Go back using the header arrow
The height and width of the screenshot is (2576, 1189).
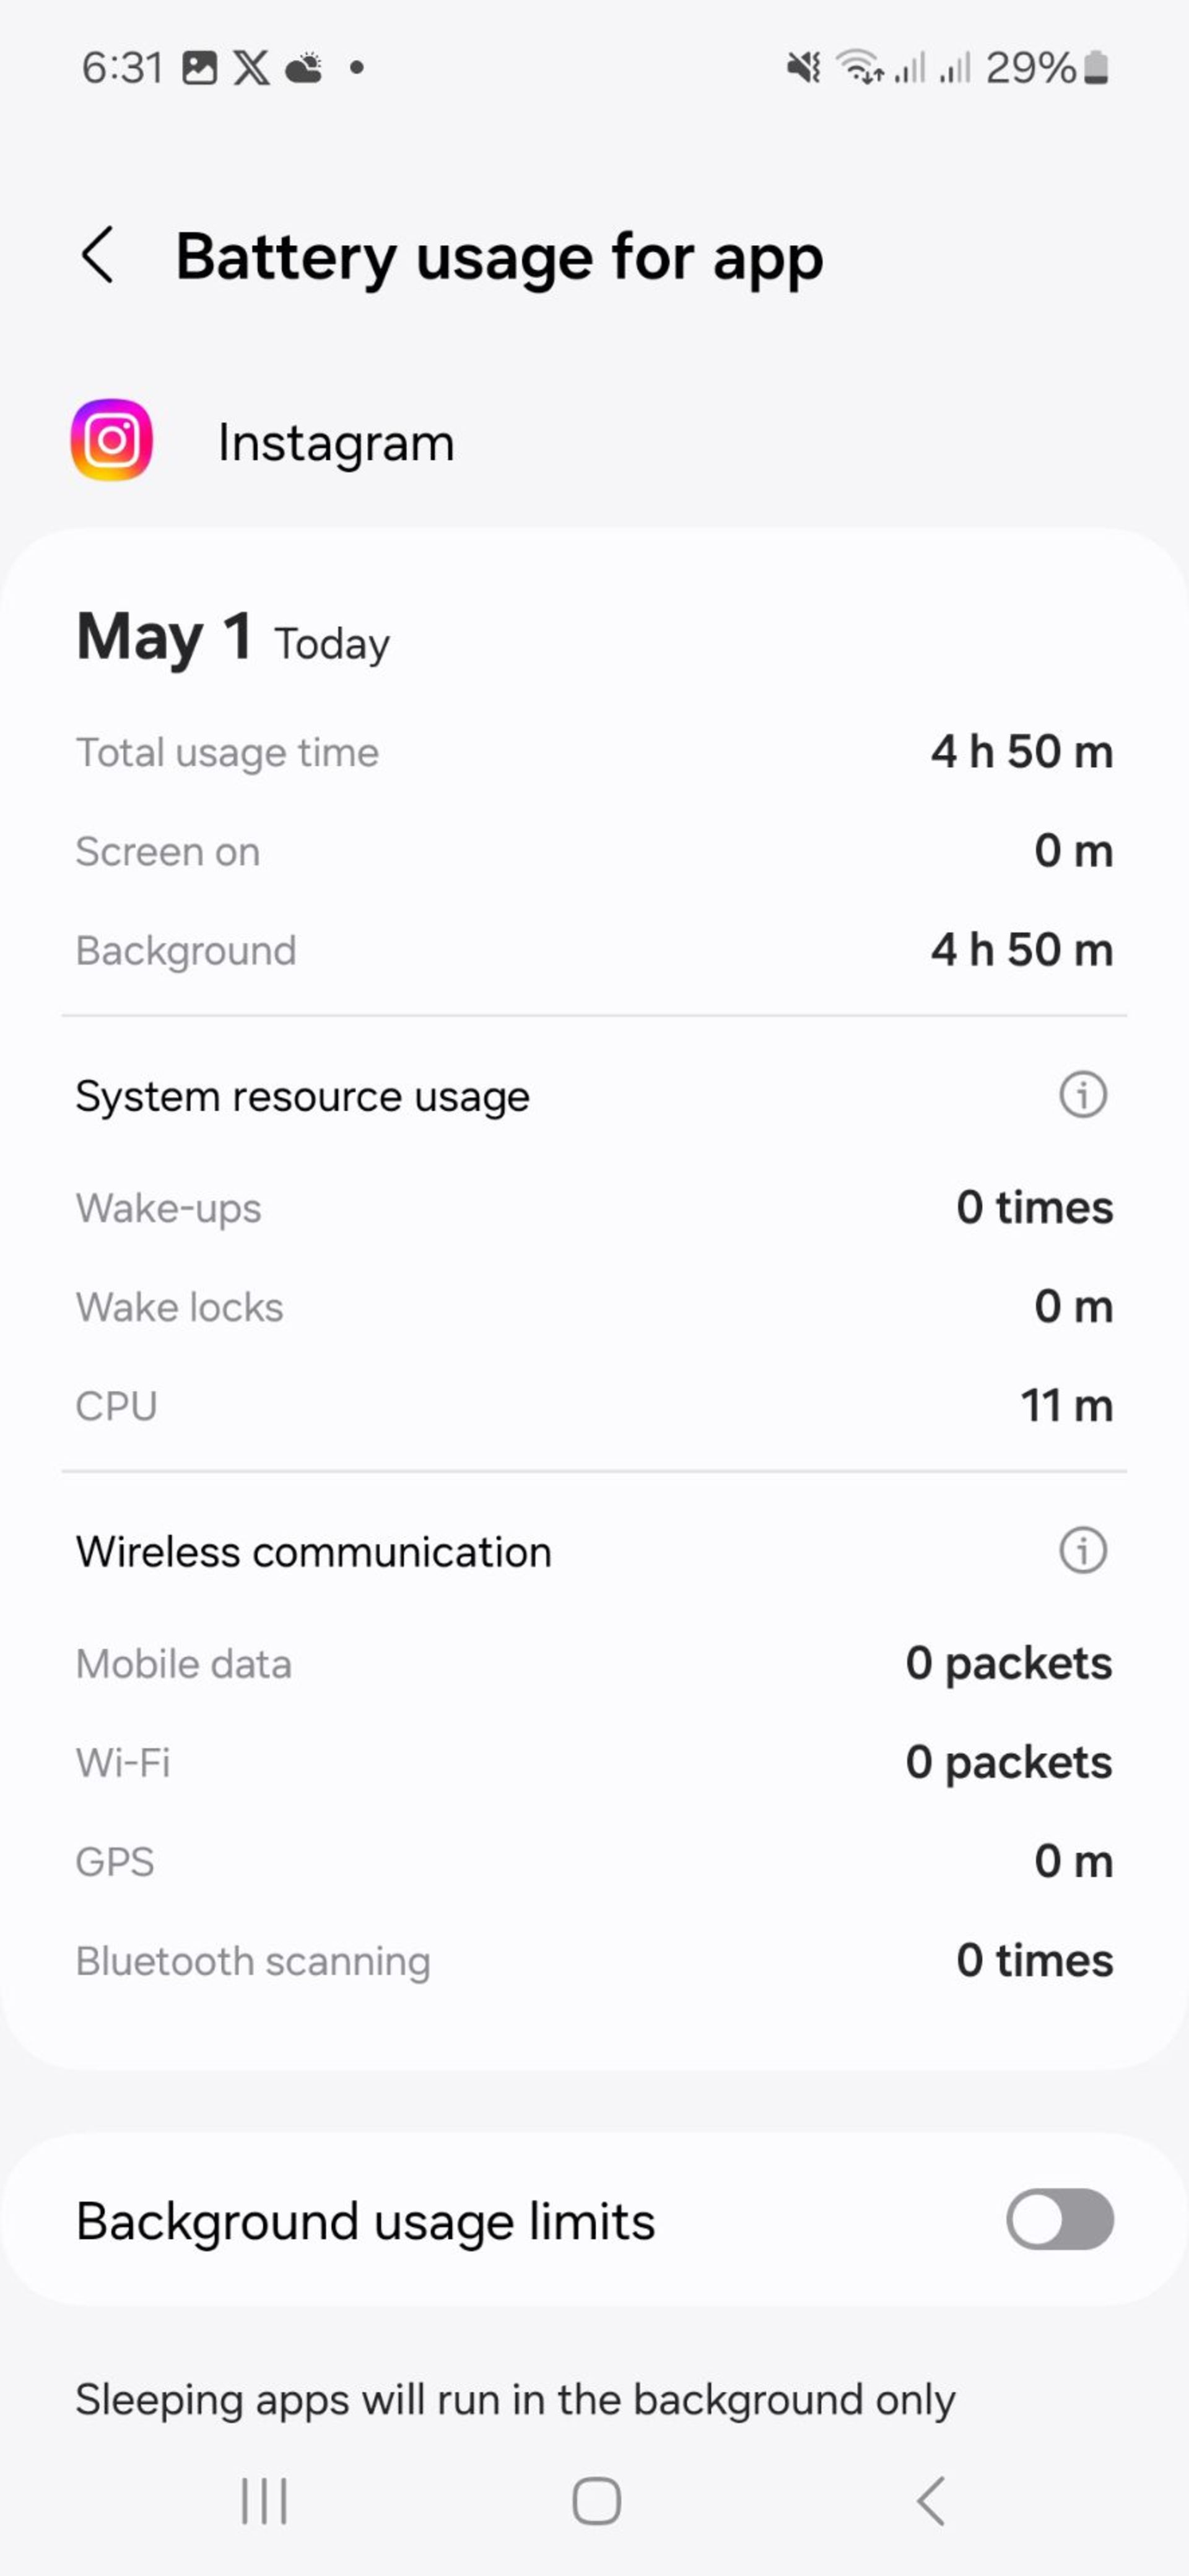[x=97, y=255]
